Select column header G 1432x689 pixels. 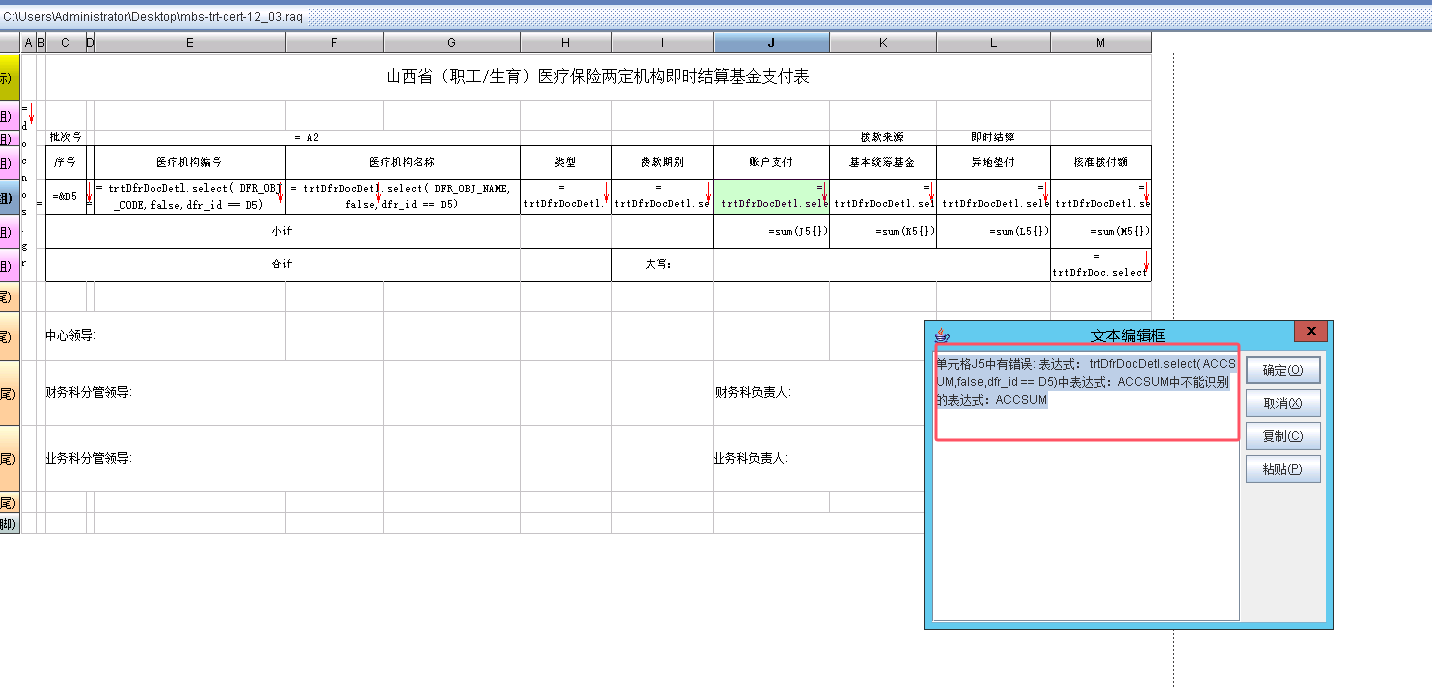(x=452, y=42)
